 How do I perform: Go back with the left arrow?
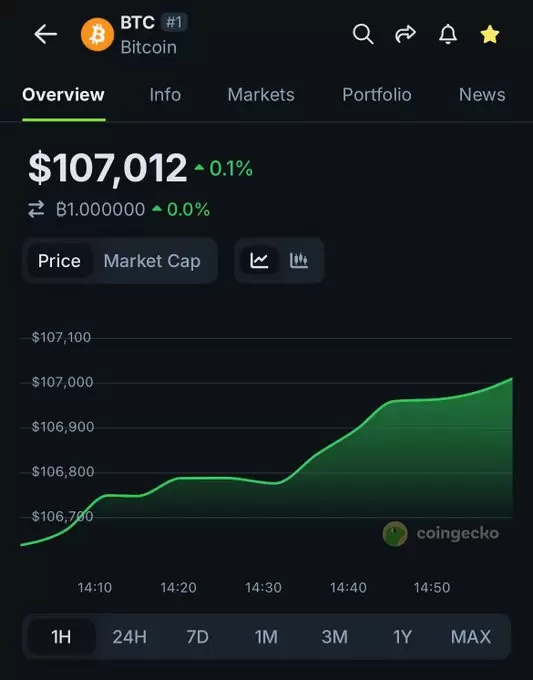coord(46,34)
